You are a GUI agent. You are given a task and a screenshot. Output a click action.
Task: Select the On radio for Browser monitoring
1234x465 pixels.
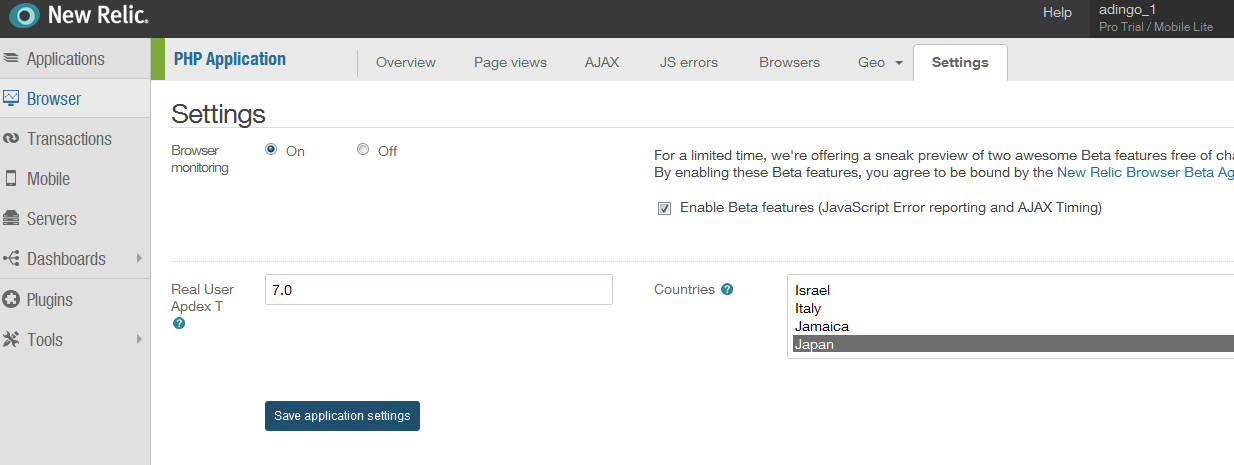click(x=271, y=151)
